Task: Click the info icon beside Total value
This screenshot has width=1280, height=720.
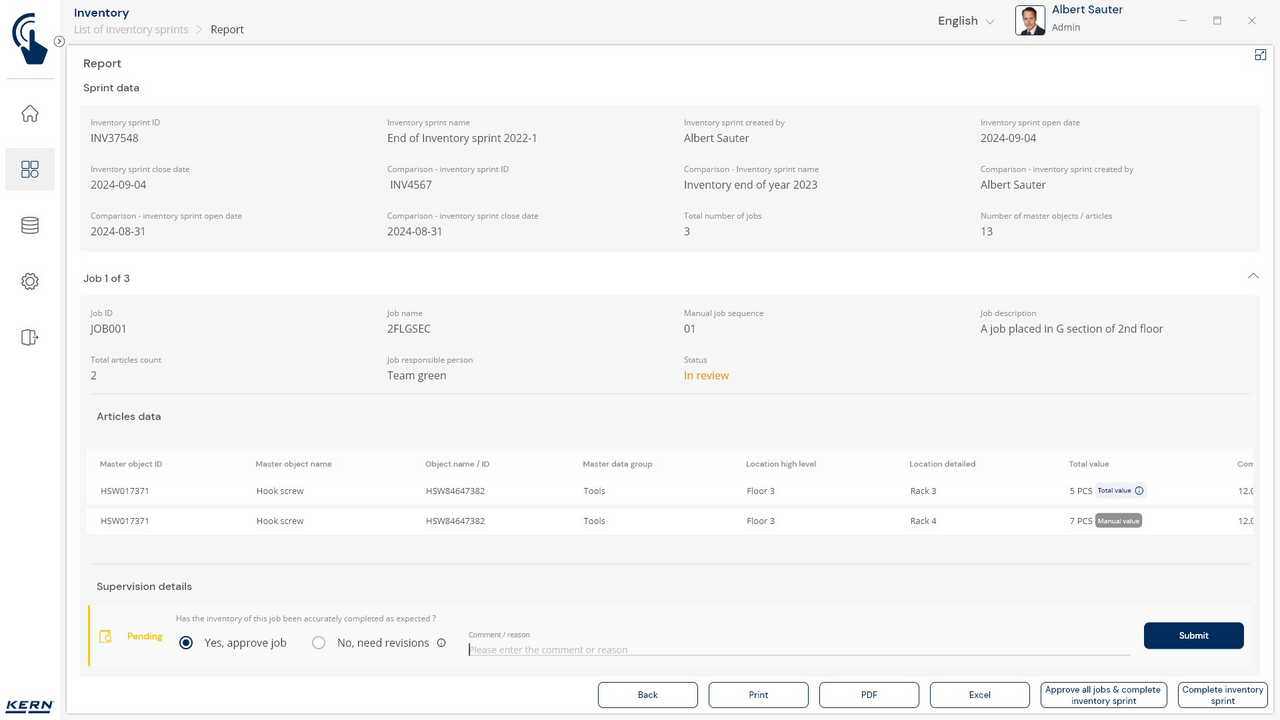Action: 1139,491
